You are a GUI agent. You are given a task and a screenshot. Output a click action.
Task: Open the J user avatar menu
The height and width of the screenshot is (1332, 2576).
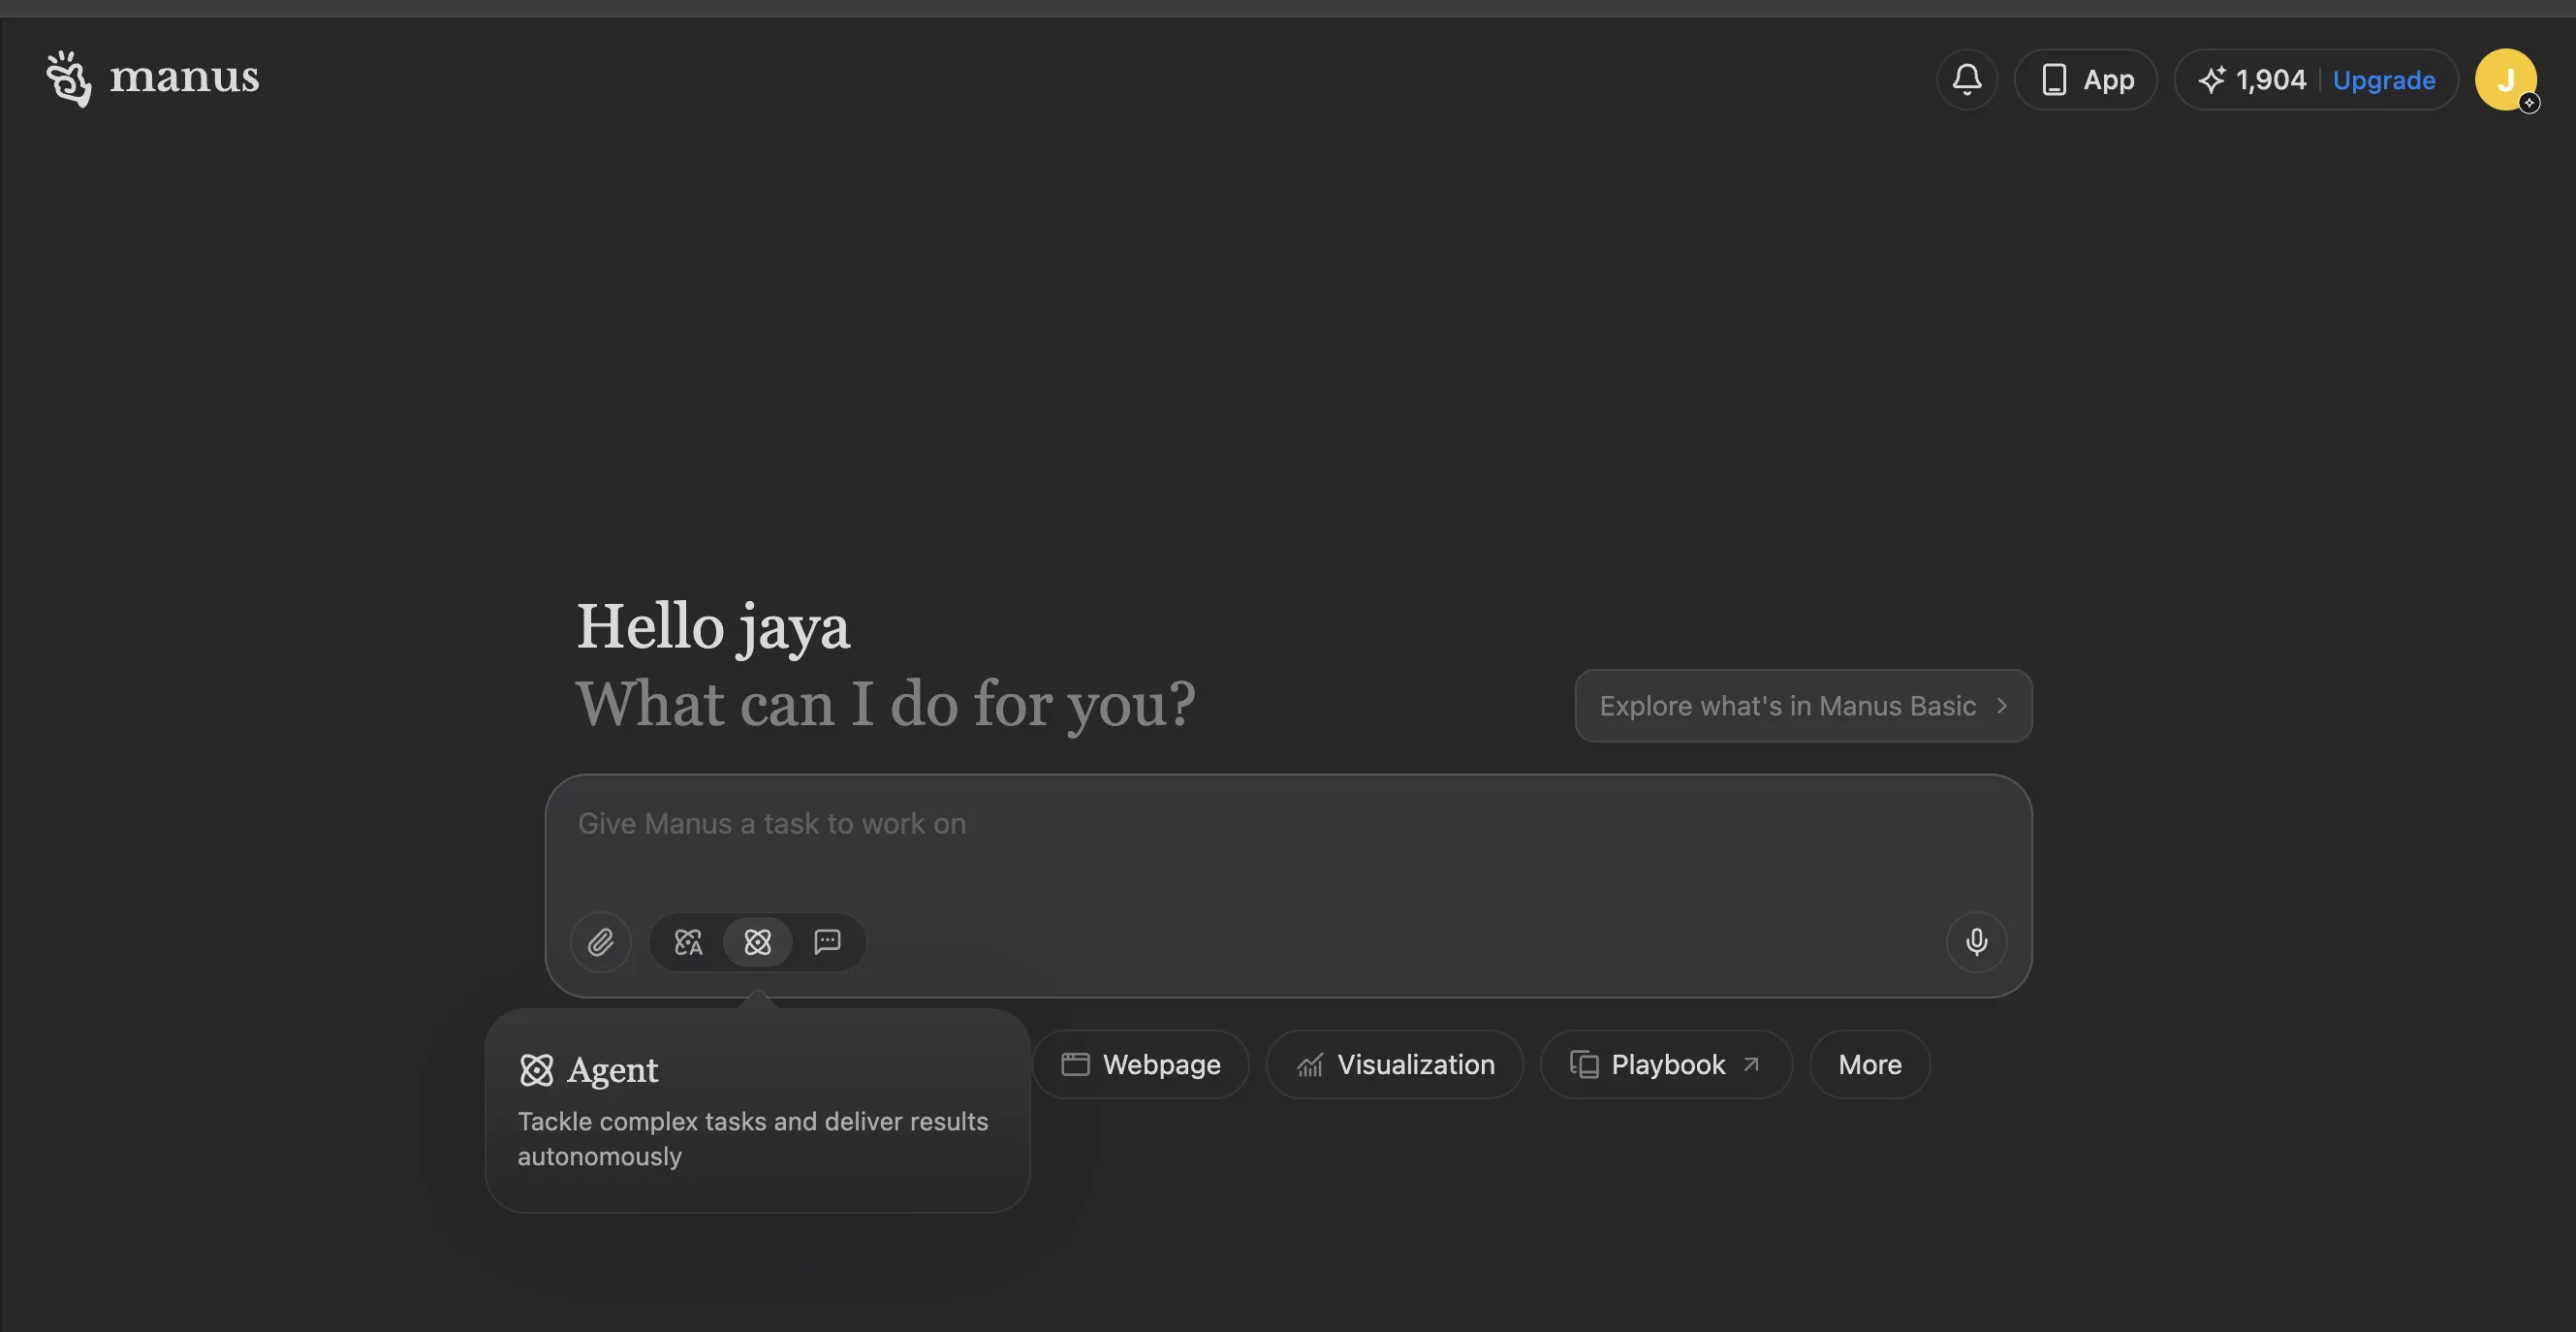(x=2504, y=79)
